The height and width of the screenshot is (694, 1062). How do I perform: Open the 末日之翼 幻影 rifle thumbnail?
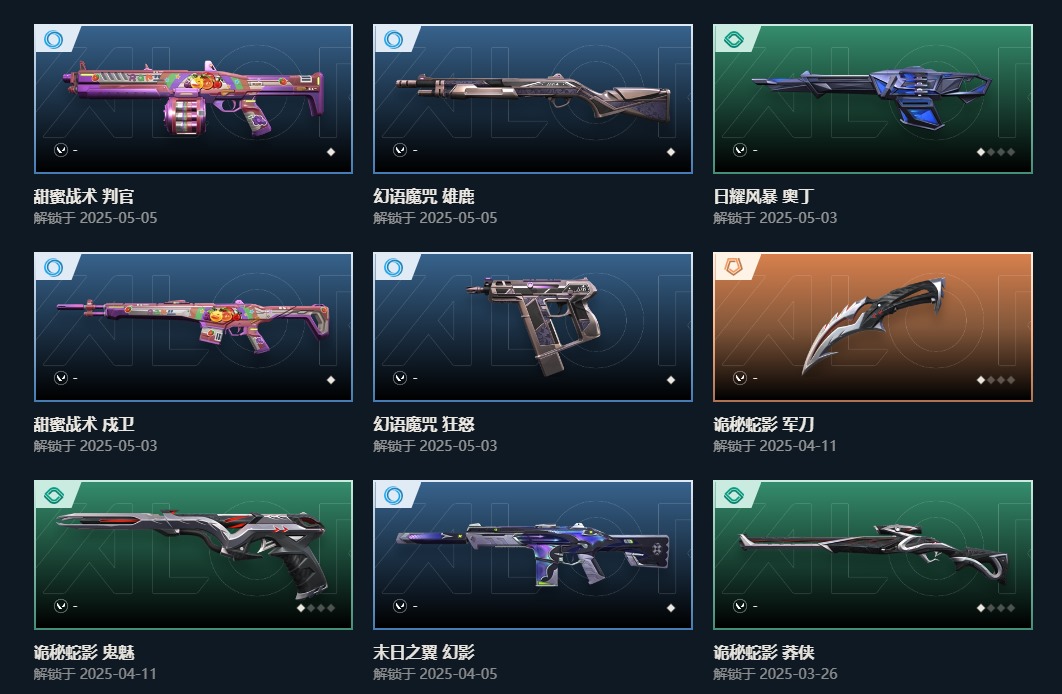[533, 555]
